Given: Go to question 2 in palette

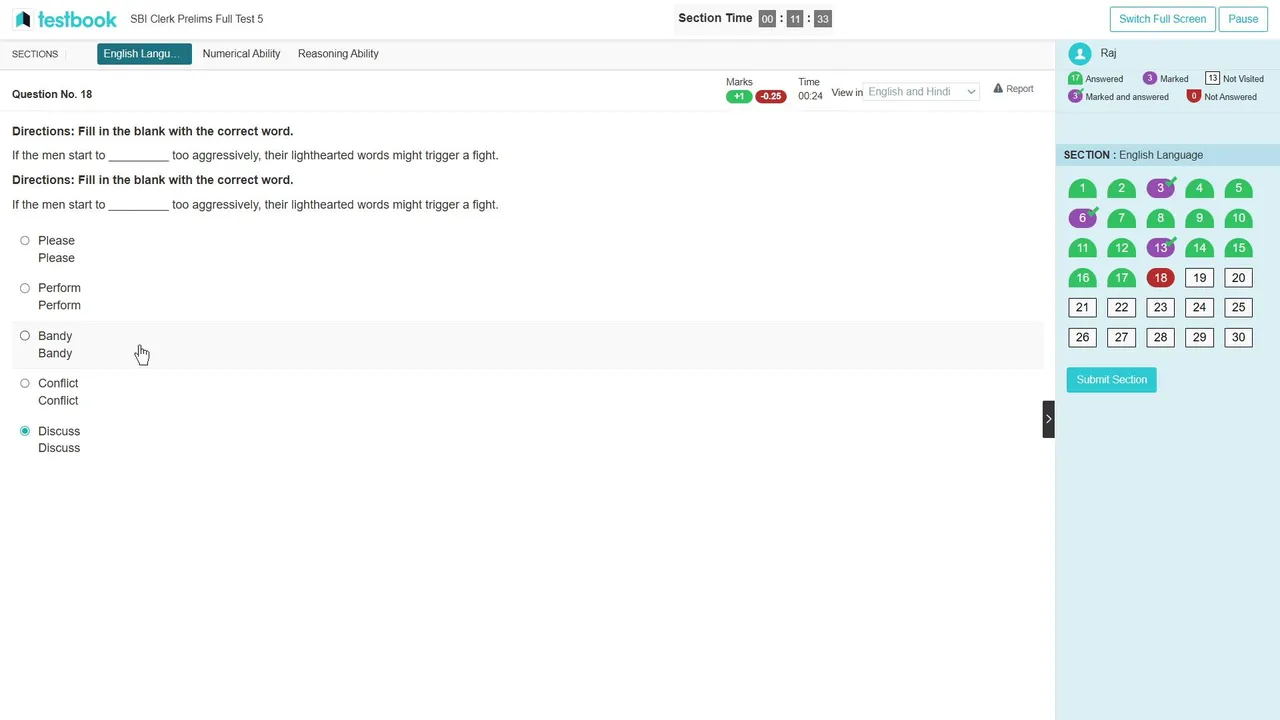Looking at the screenshot, I should 1121,188.
